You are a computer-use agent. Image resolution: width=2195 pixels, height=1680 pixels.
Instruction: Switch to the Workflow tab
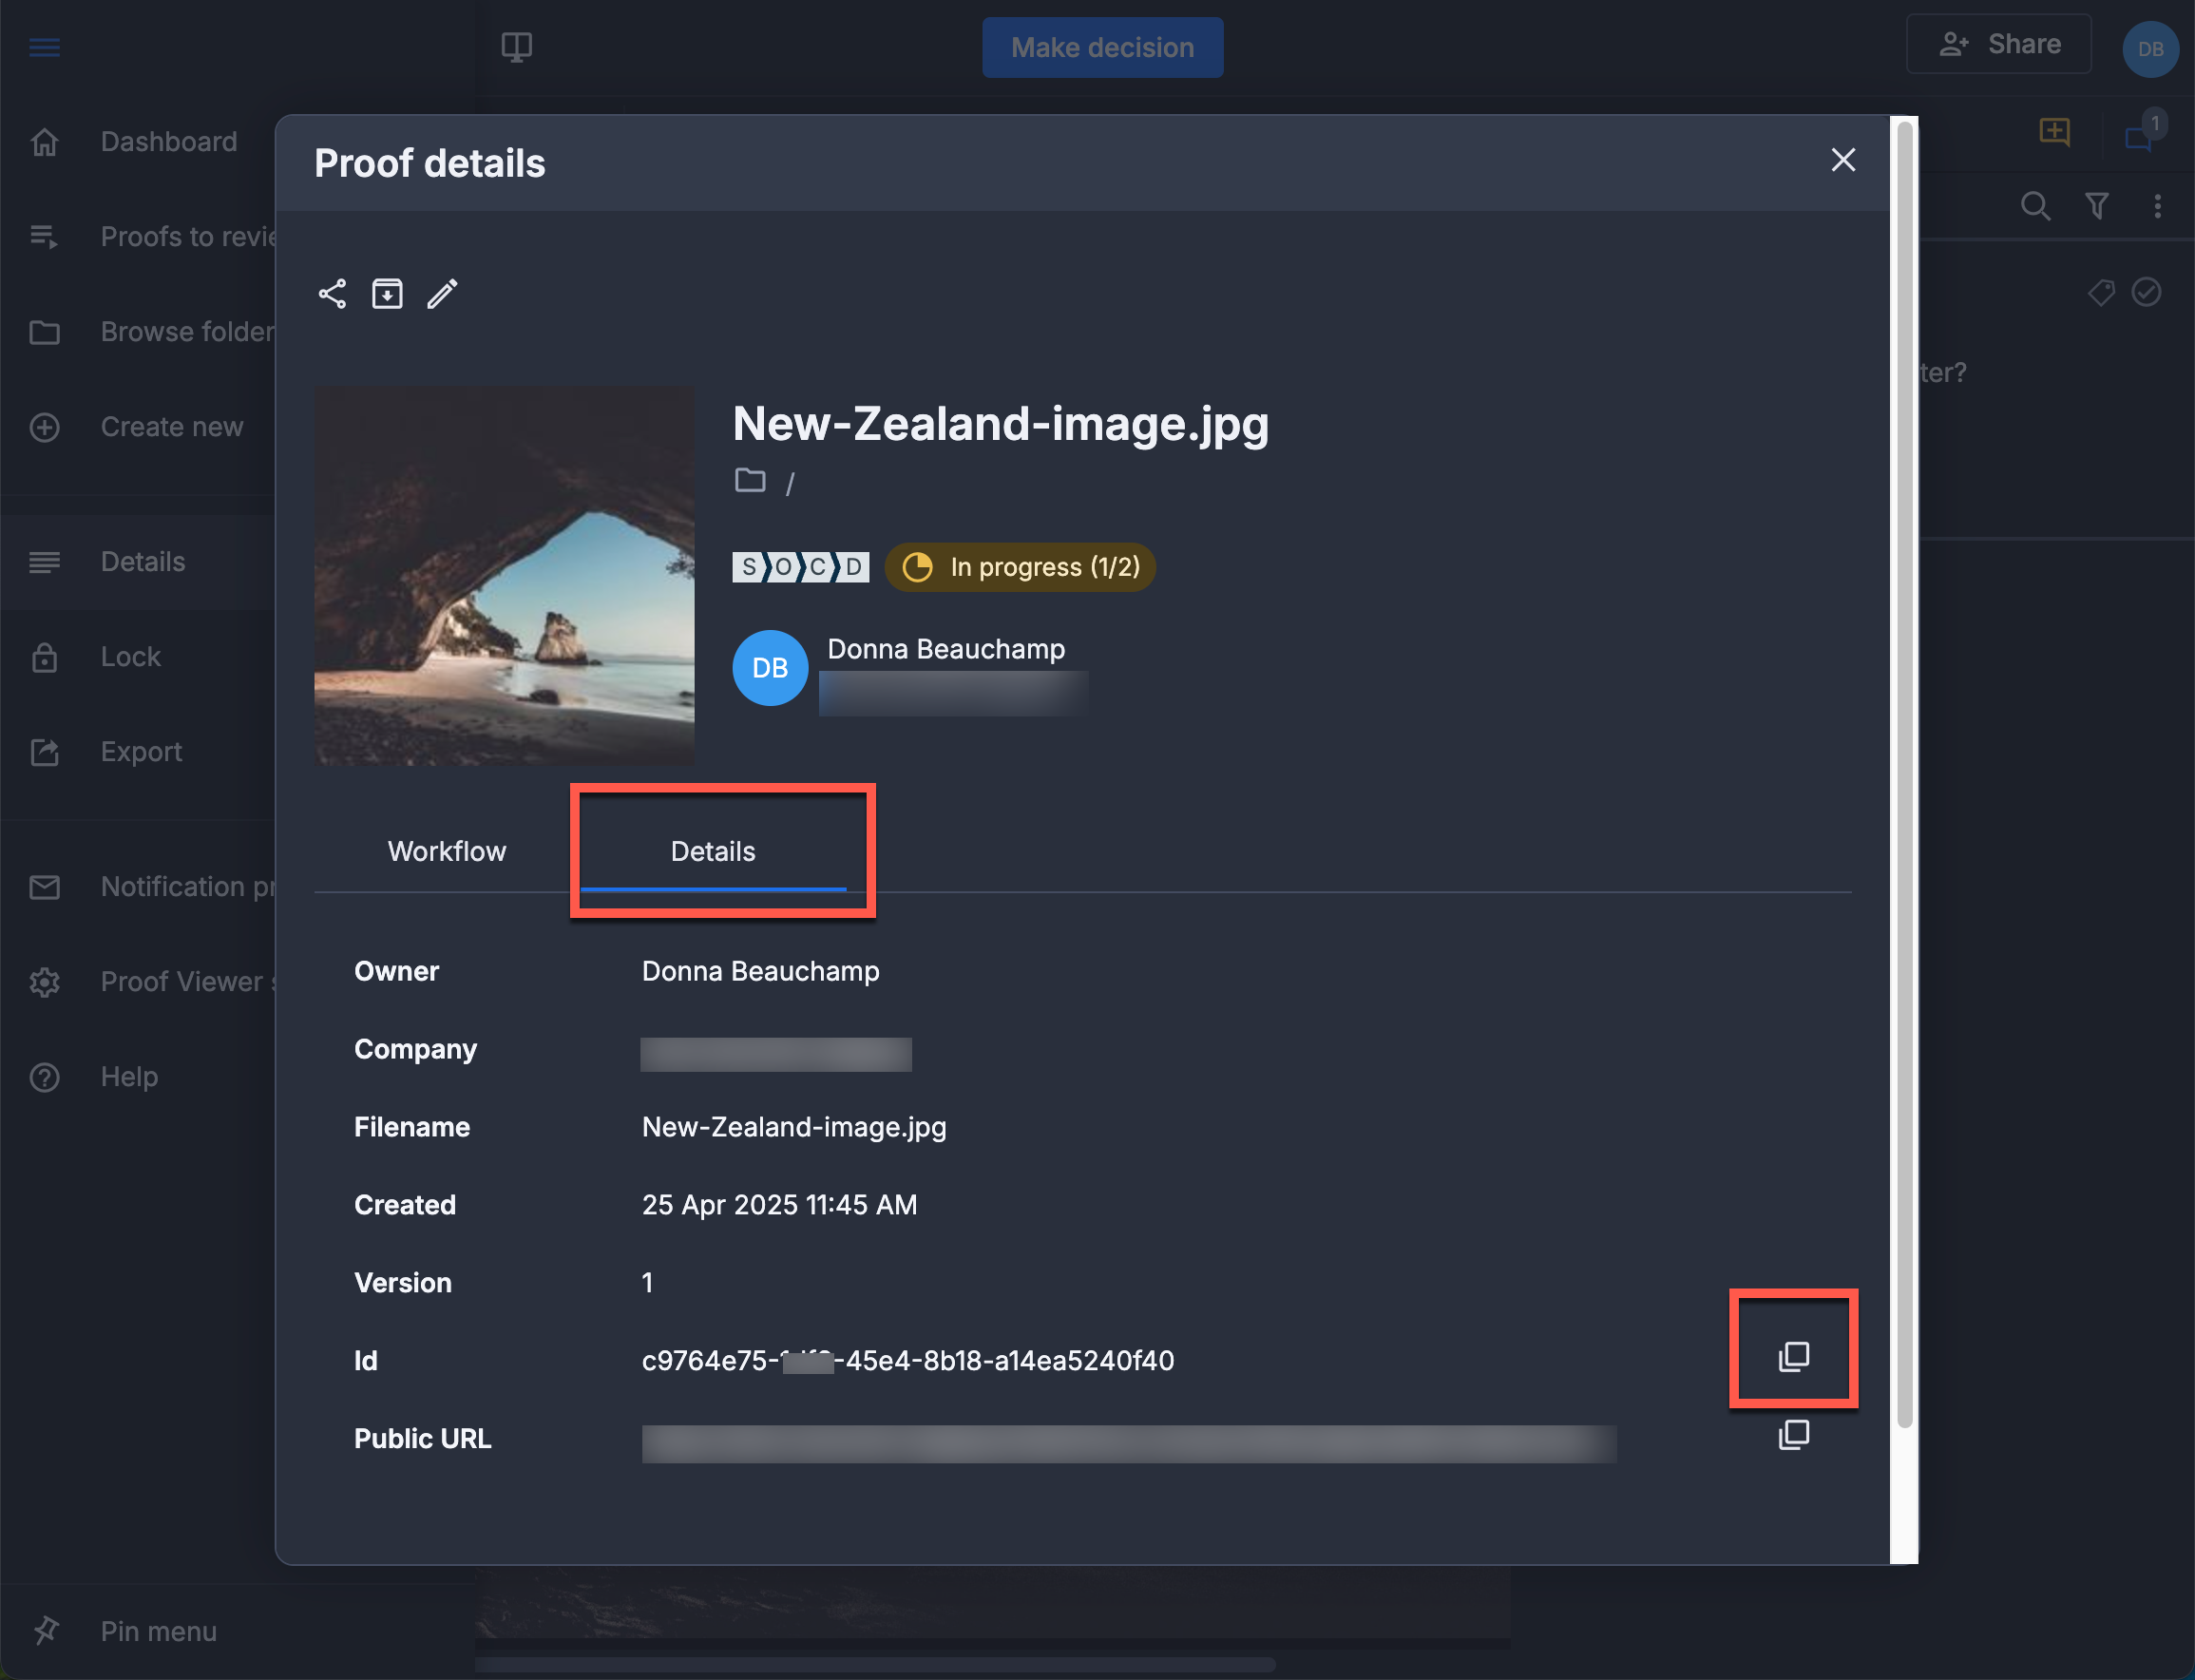[x=446, y=851]
